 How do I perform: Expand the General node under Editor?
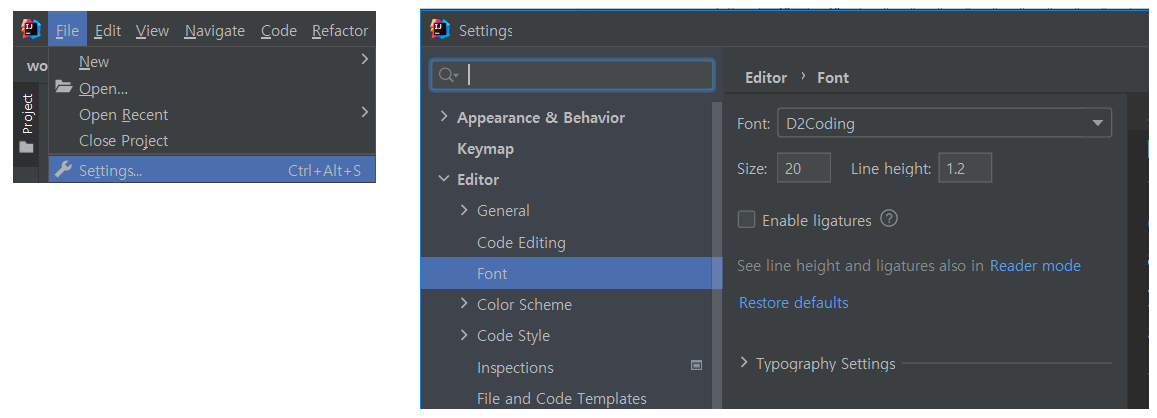tap(464, 210)
